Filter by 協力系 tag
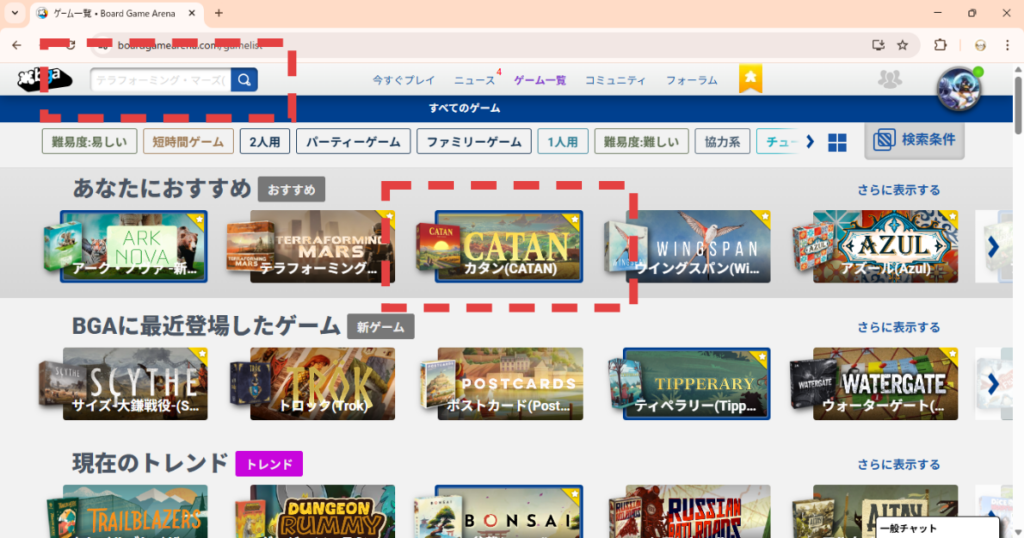1024x538 pixels. click(722, 142)
